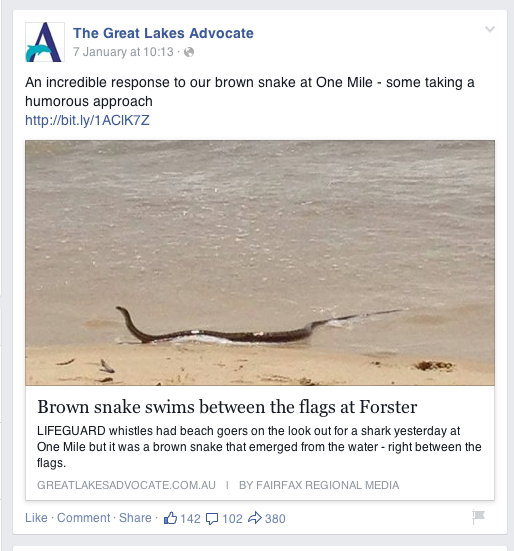Open the brown snake beach photo
The width and height of the screenshot is (514, 551).
[x=260, y=263]
